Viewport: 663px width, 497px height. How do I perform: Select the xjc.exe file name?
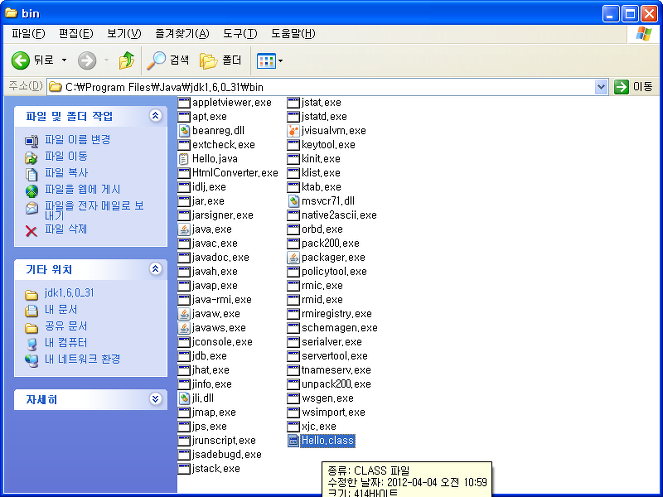coord(319,426)
